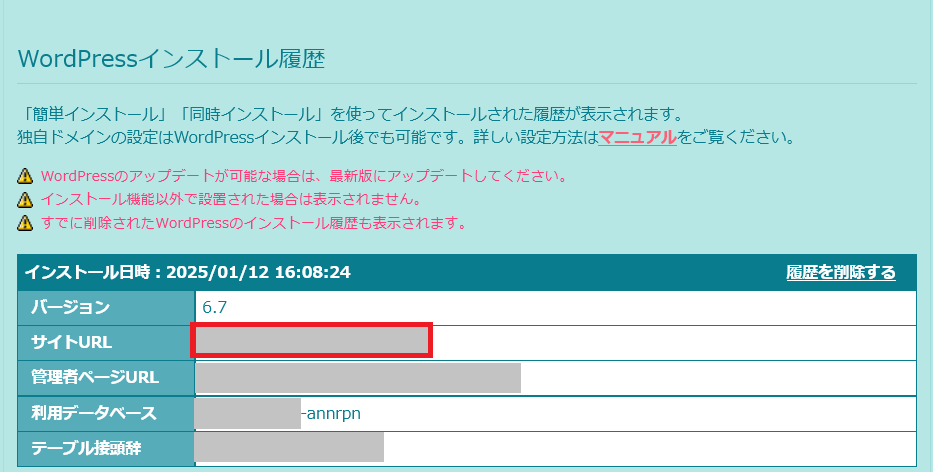
Task: Click the テーブル接頭辞 row label
Action: 86,447
